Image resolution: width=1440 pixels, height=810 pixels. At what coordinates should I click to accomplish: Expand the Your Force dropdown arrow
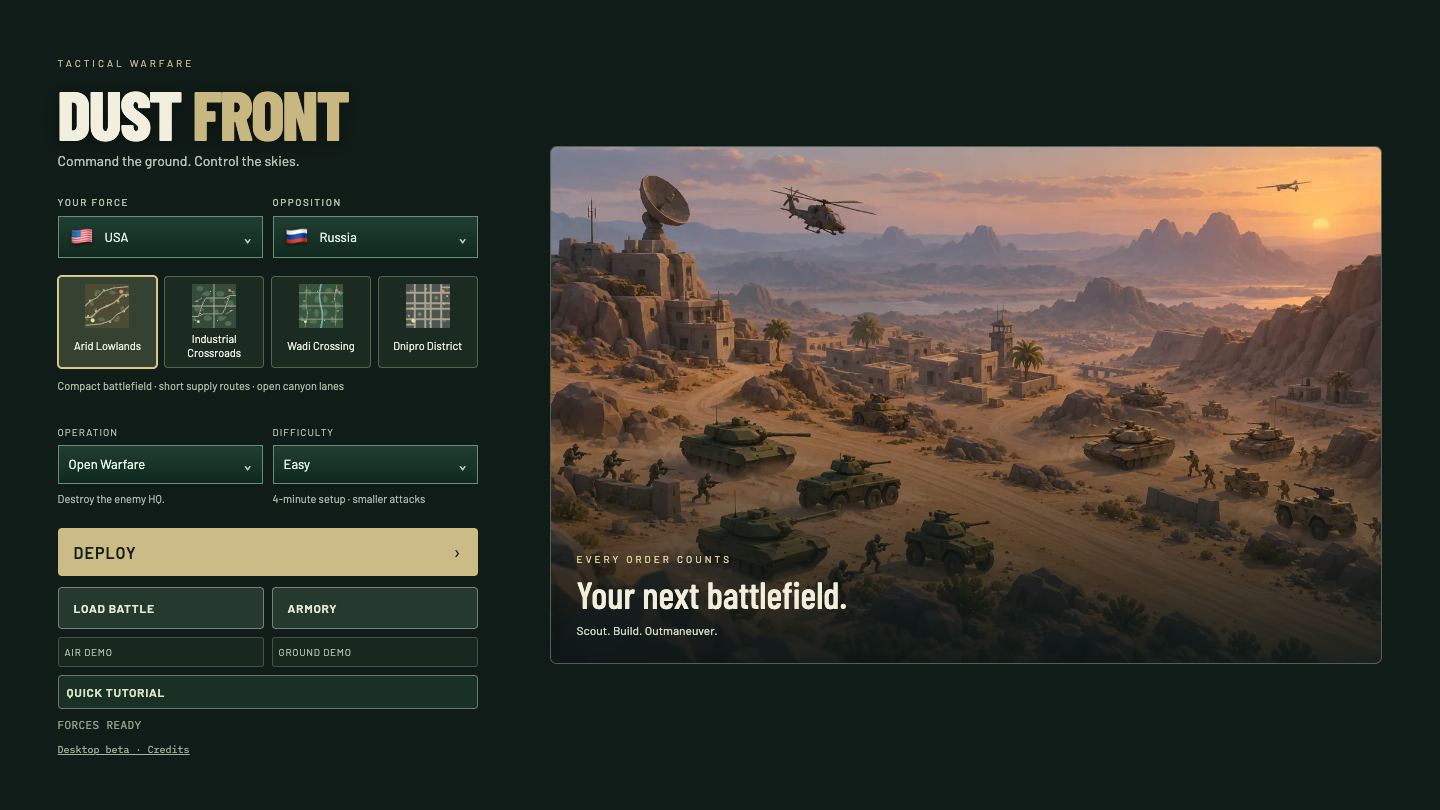tap(247, 240)
